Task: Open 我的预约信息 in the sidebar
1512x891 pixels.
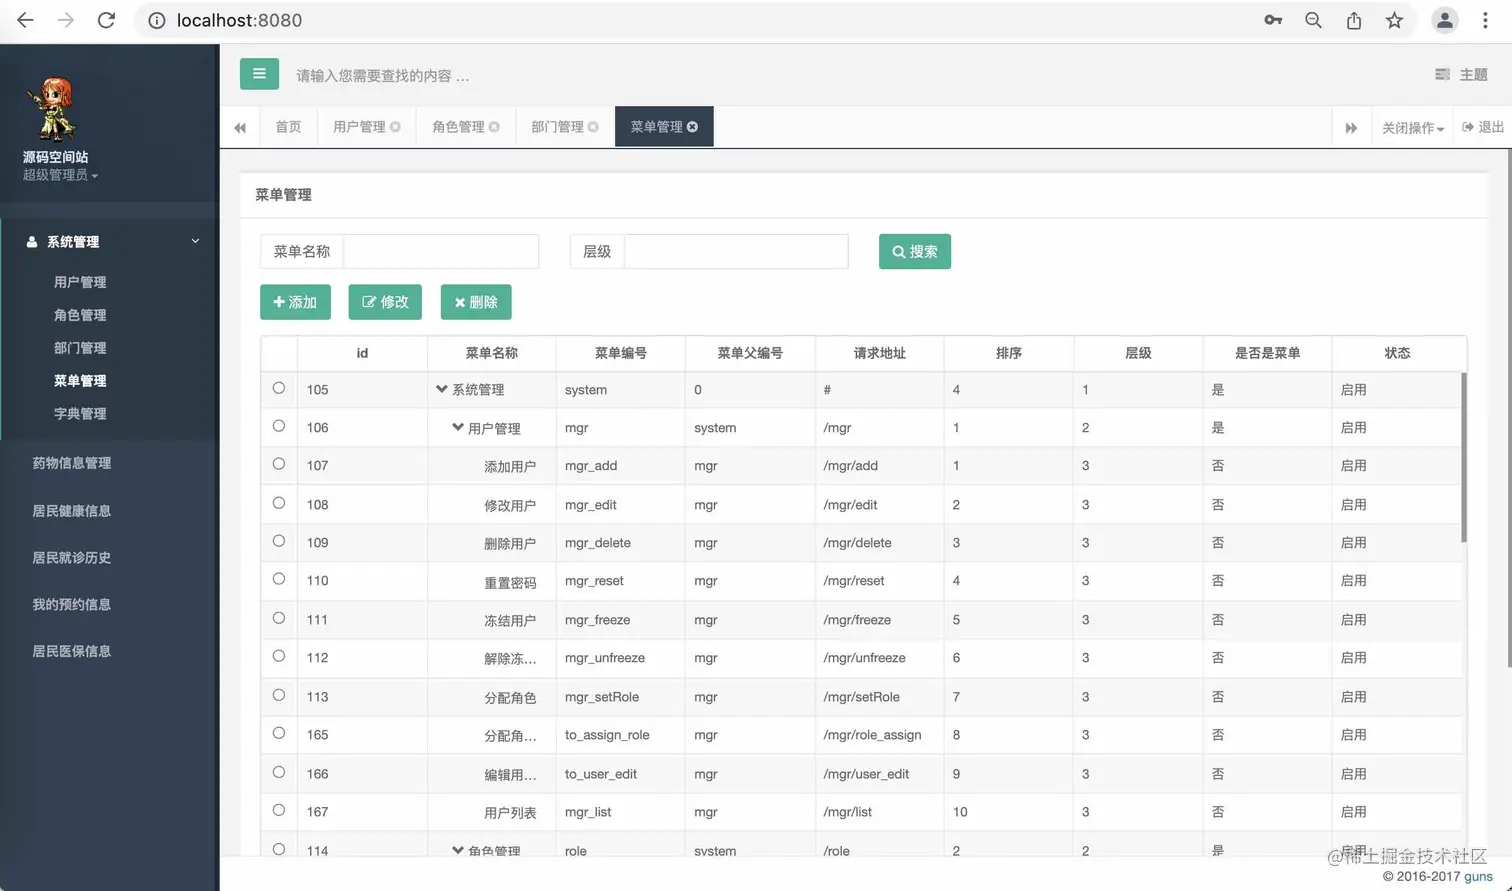Action: 71,605
